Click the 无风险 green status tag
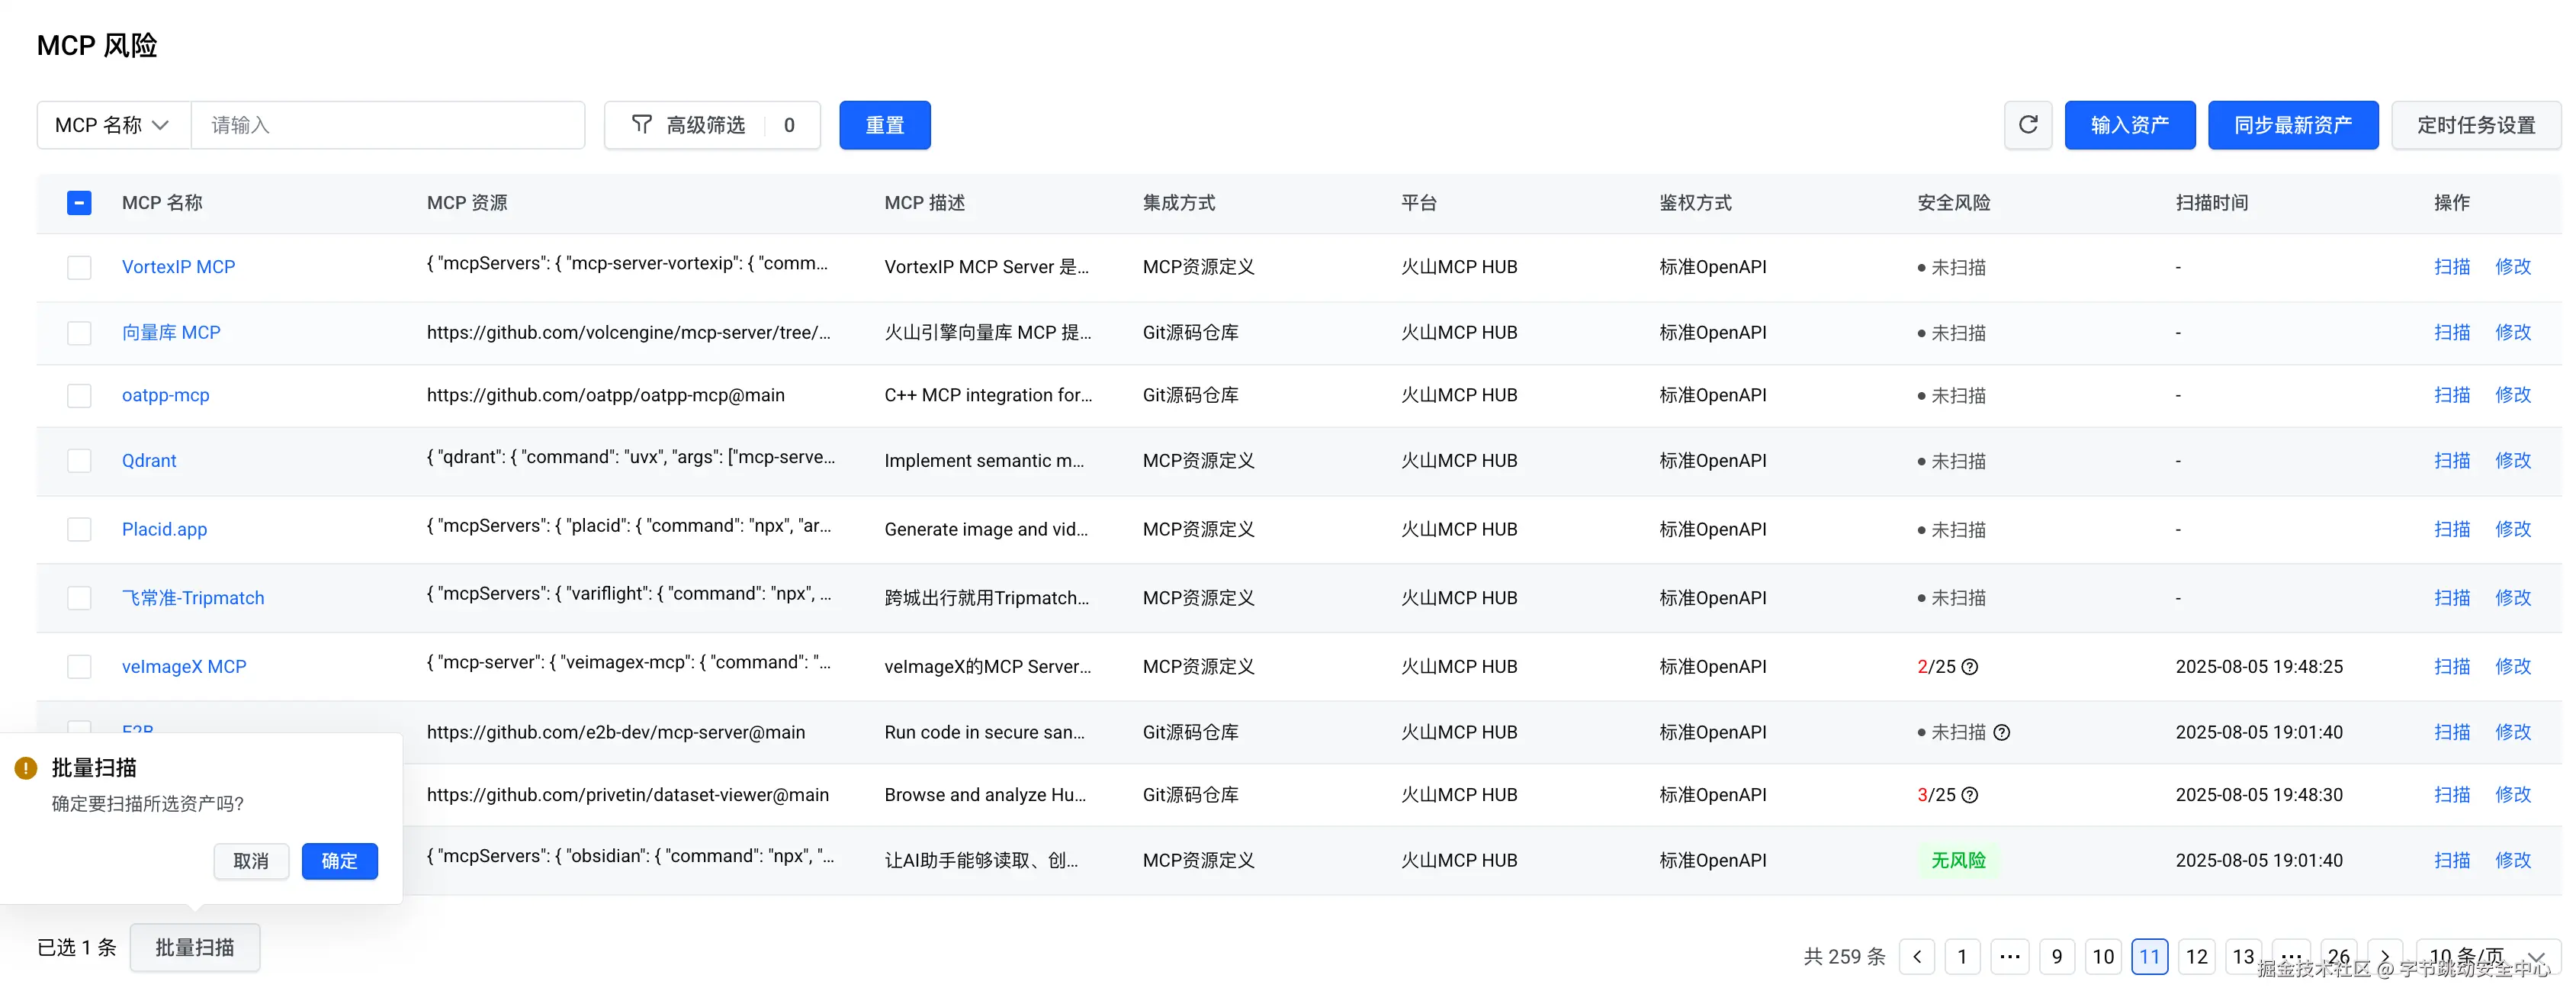 (1957, 861)
